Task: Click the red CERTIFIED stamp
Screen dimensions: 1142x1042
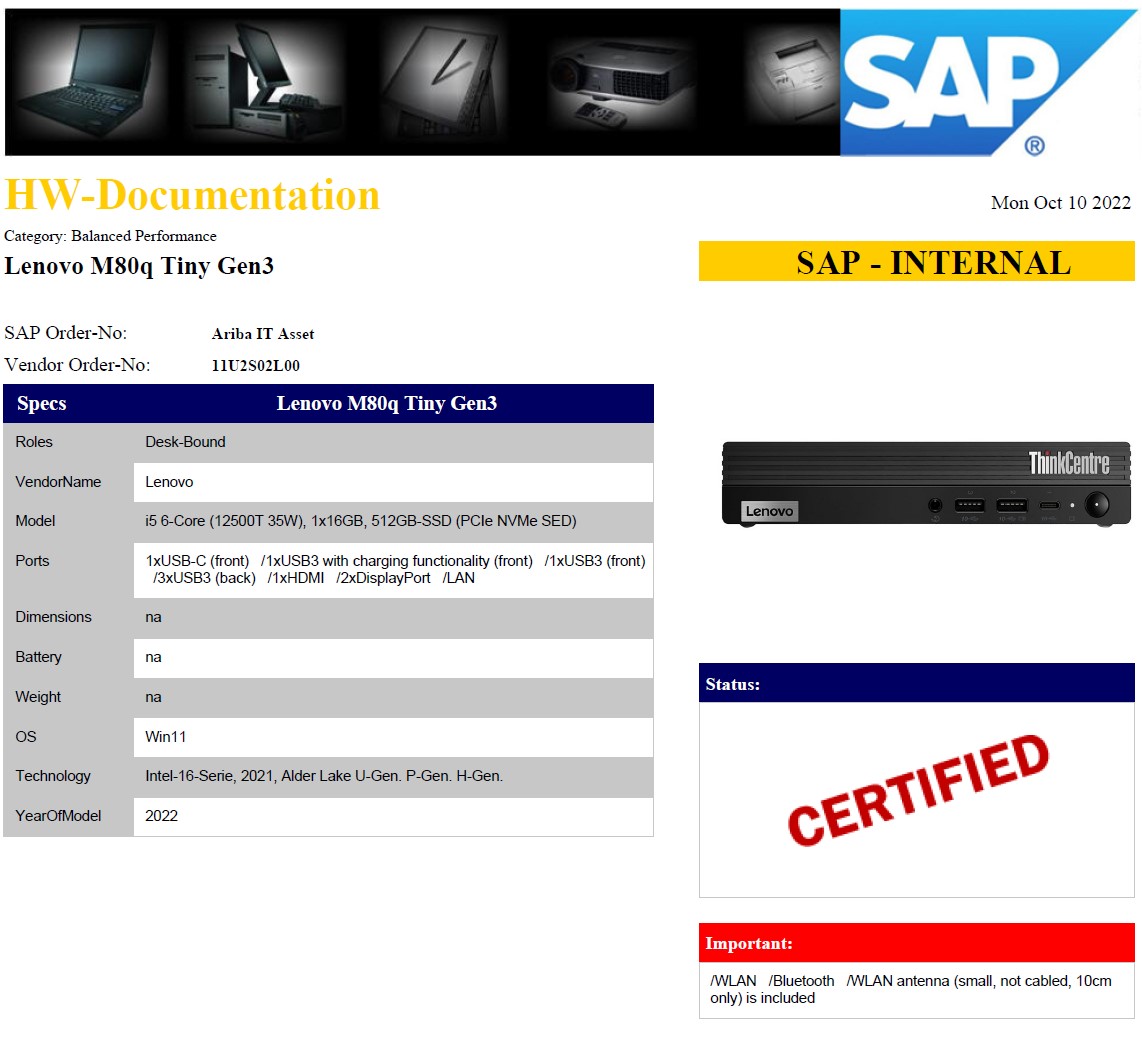Action: (917, 789)
